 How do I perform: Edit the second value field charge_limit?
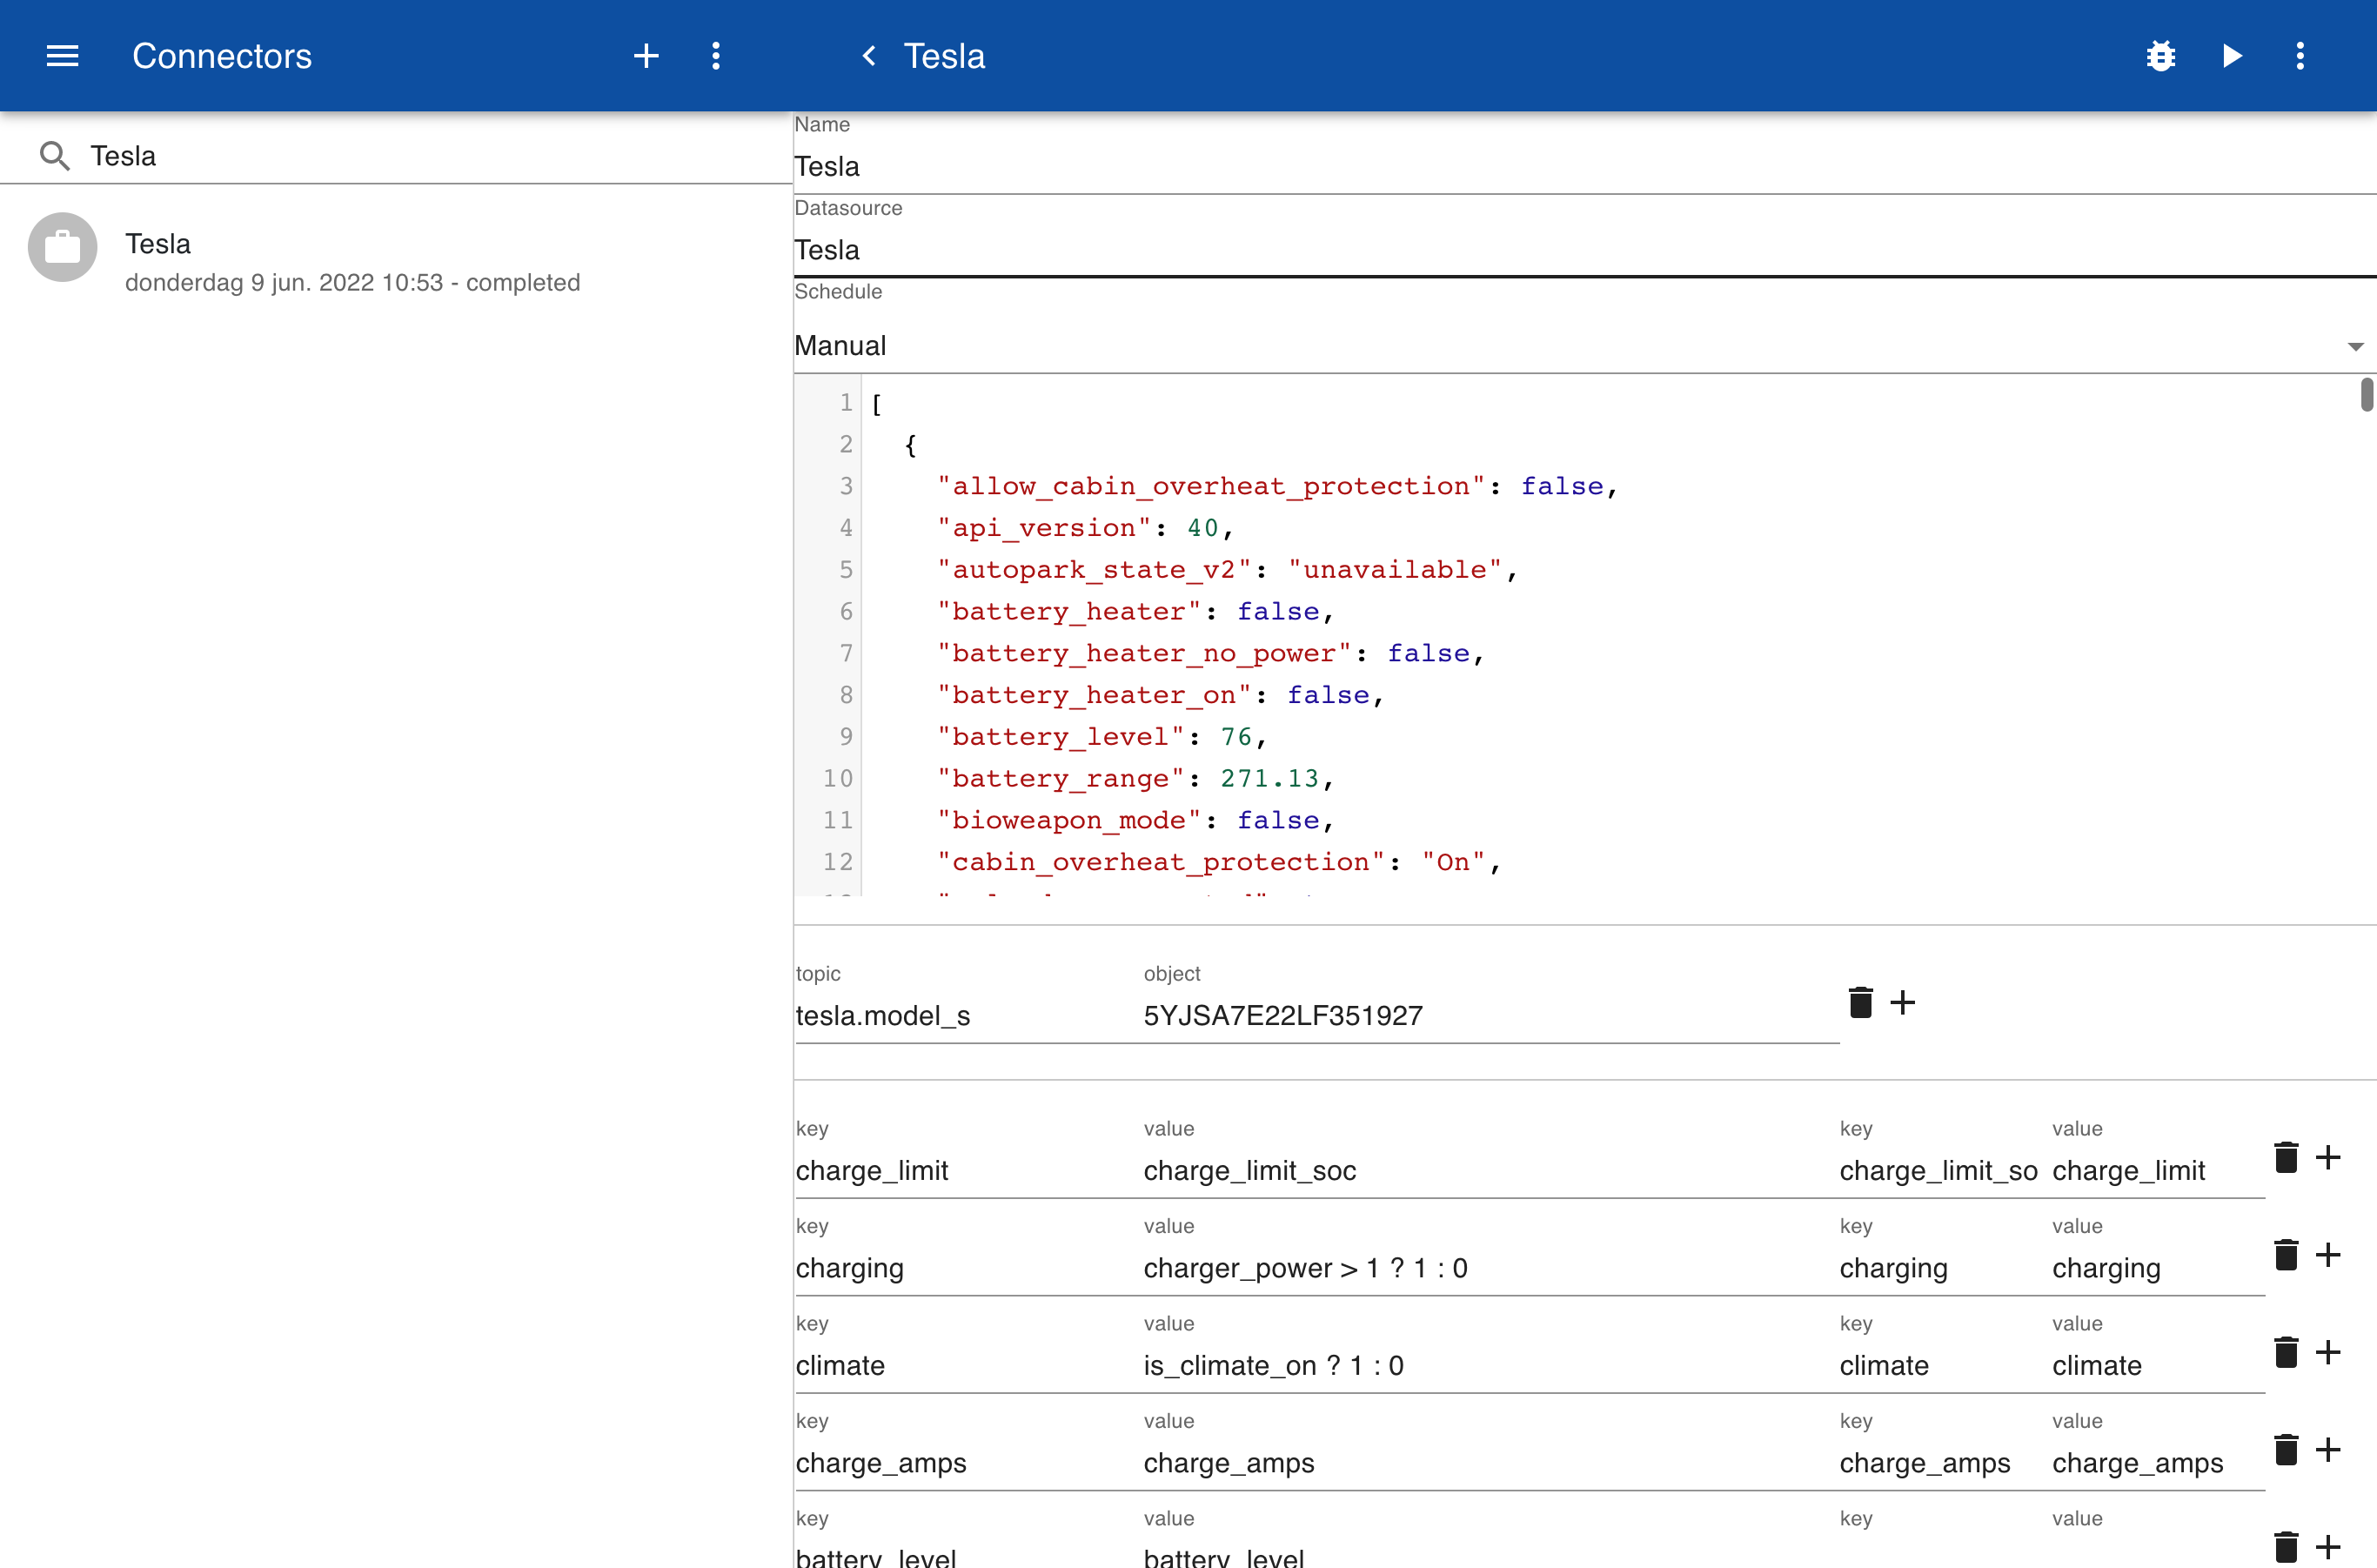2157,1171
